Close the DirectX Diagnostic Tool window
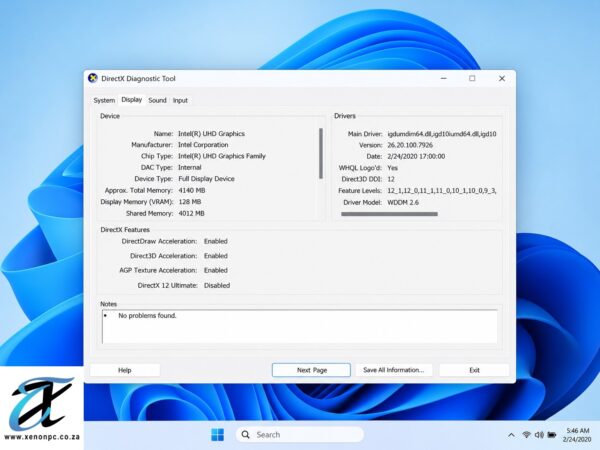 coord(502,78)
